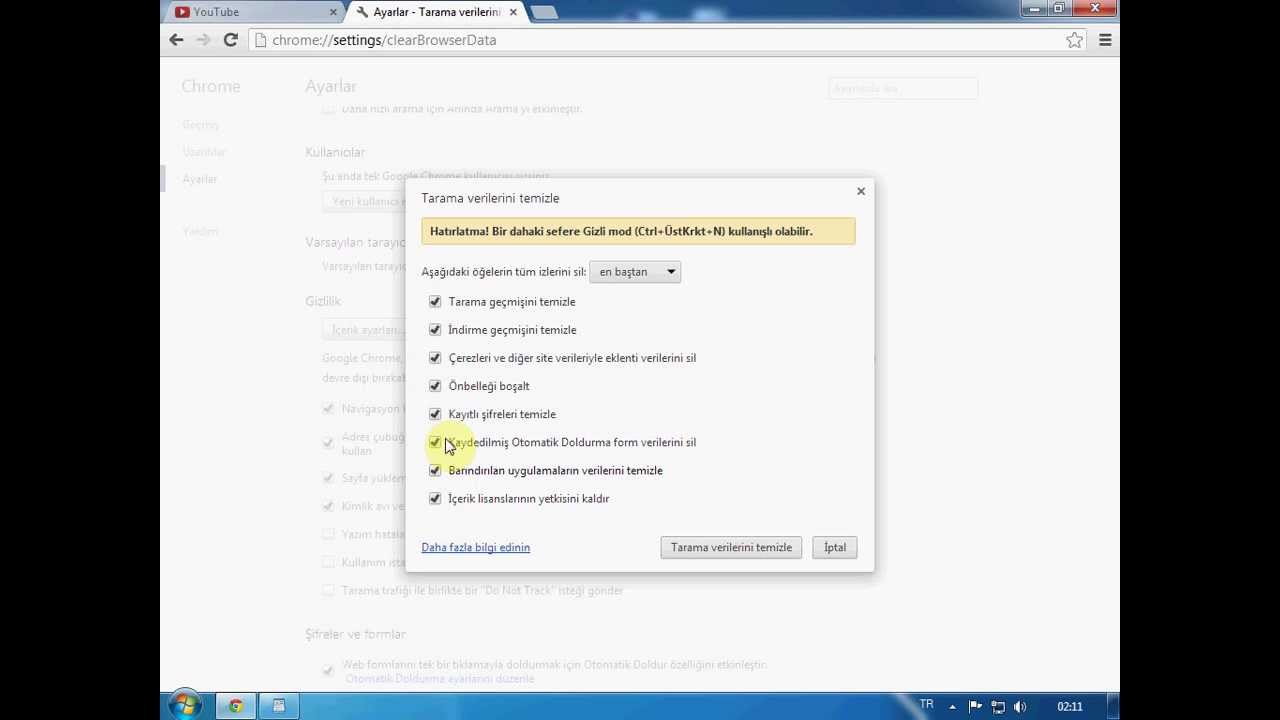Click the browser forward arrow
Viewport: 1280px width, 720px height.
(204, 40)
